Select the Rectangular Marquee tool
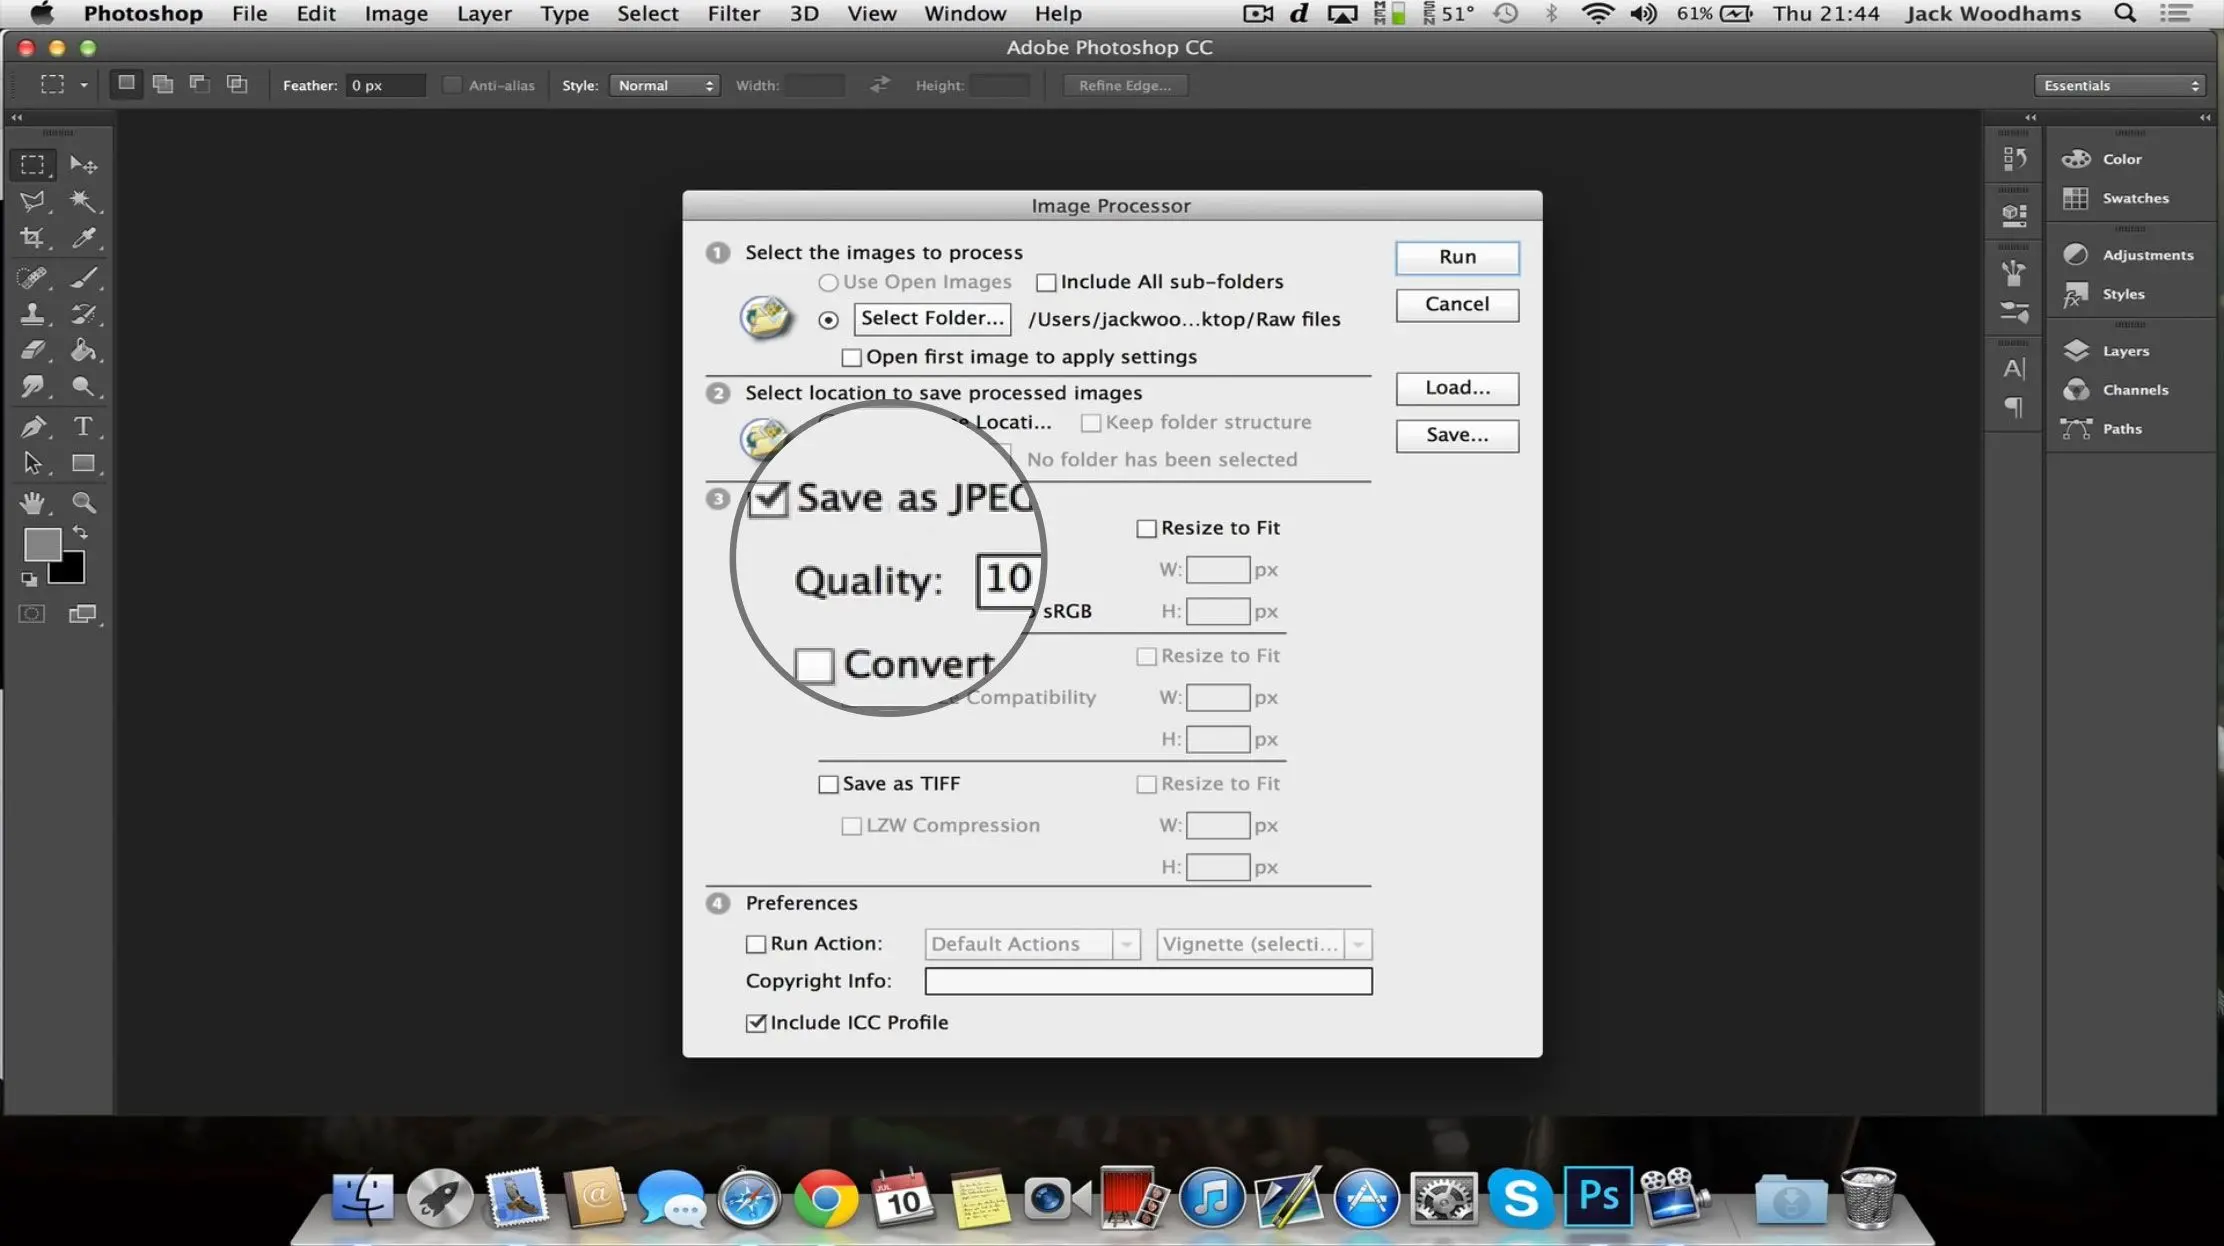The width and height of the screenshot is (2224, 1246). coord(34,163)
